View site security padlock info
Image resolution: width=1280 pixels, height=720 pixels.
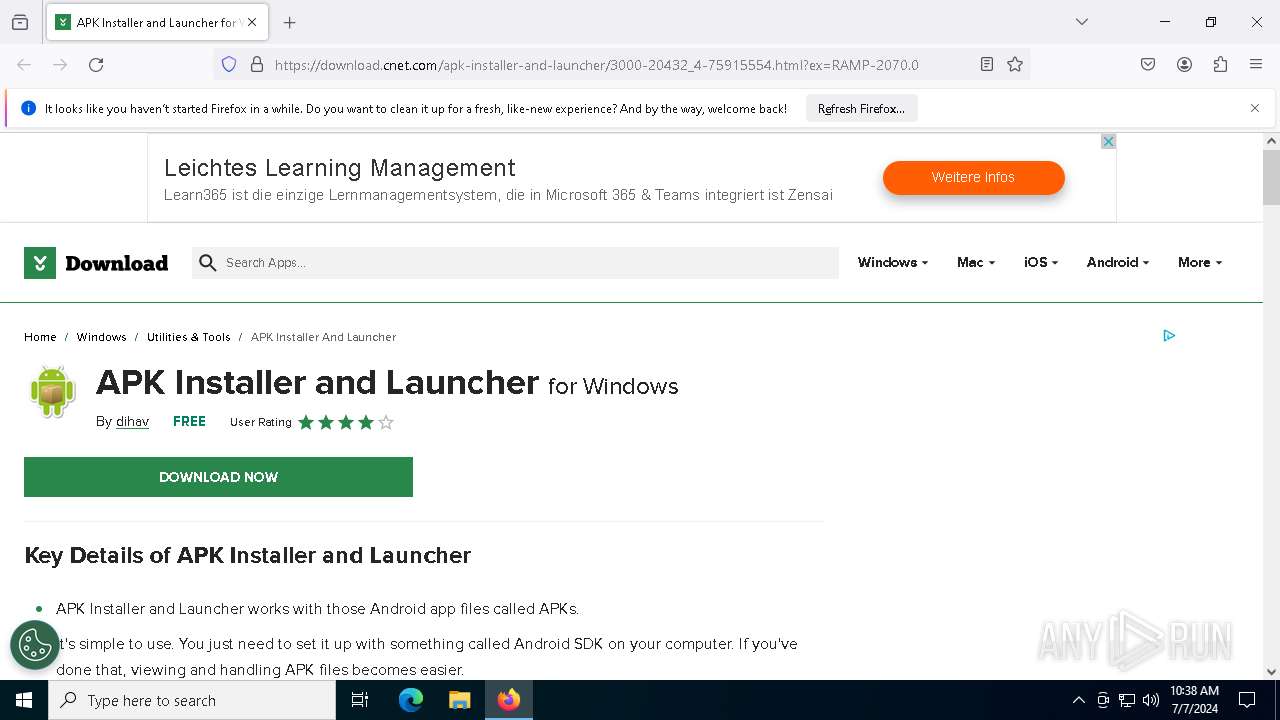257,65
